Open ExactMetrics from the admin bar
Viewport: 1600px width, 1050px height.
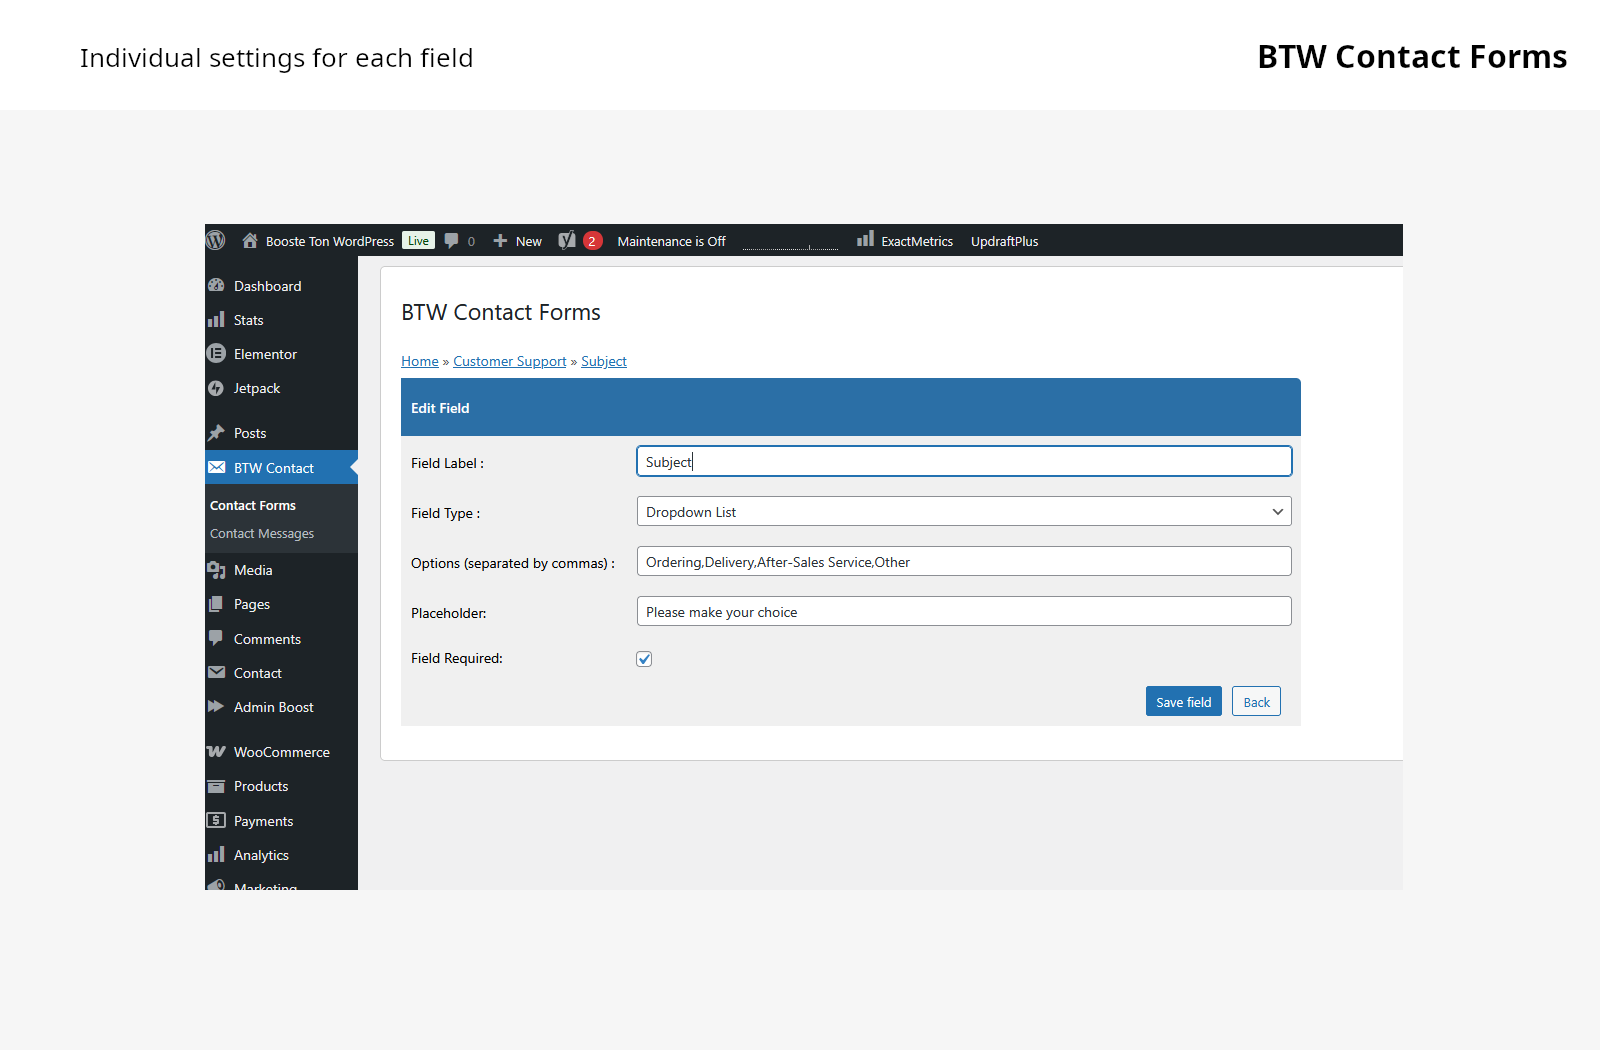tap(905, 241)
